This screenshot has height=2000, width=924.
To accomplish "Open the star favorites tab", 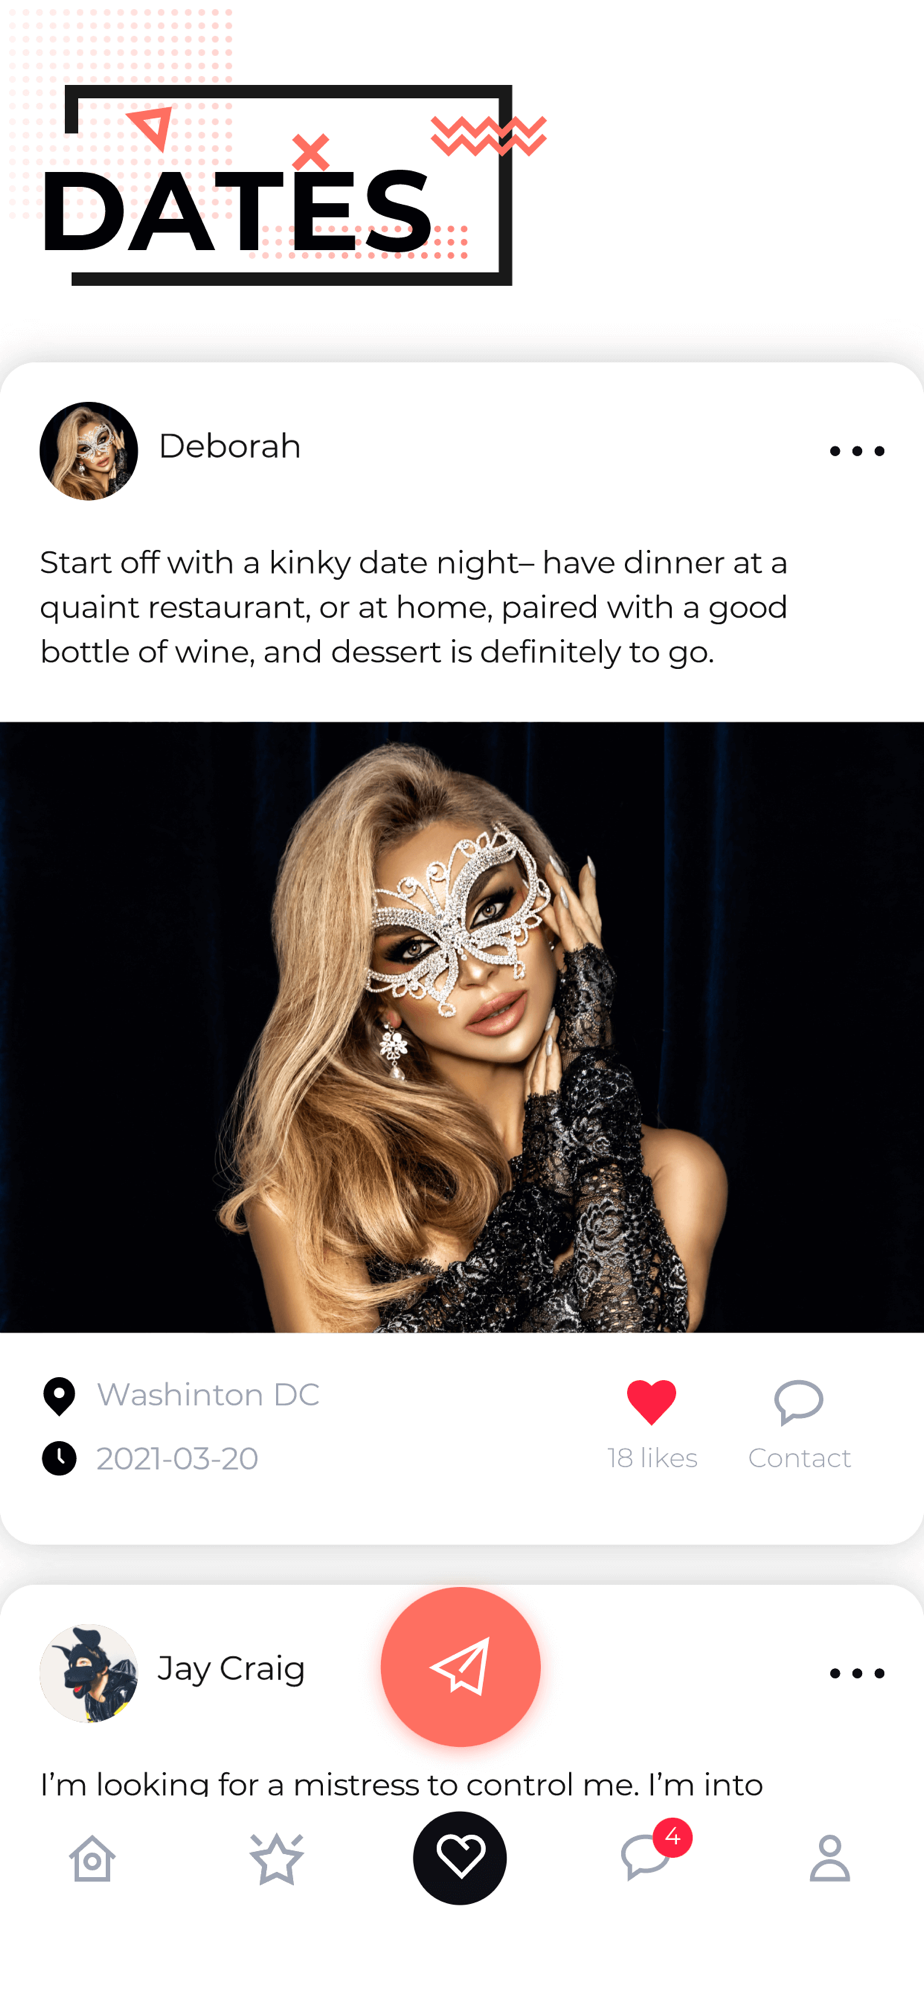I will pyautogui.click(x=276, y=1859).
